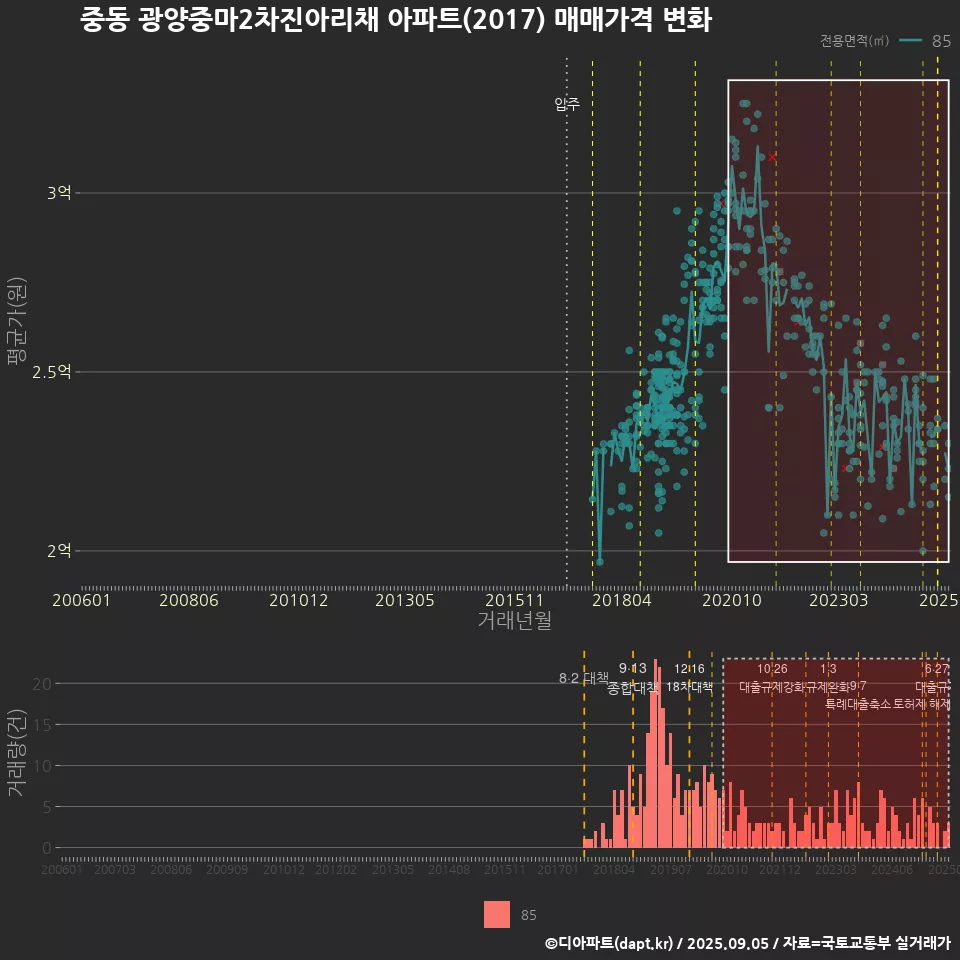Click the '6·27' policy date label
Screen dimensions: 960x960
pyautogui.click(x=937, y=669)
